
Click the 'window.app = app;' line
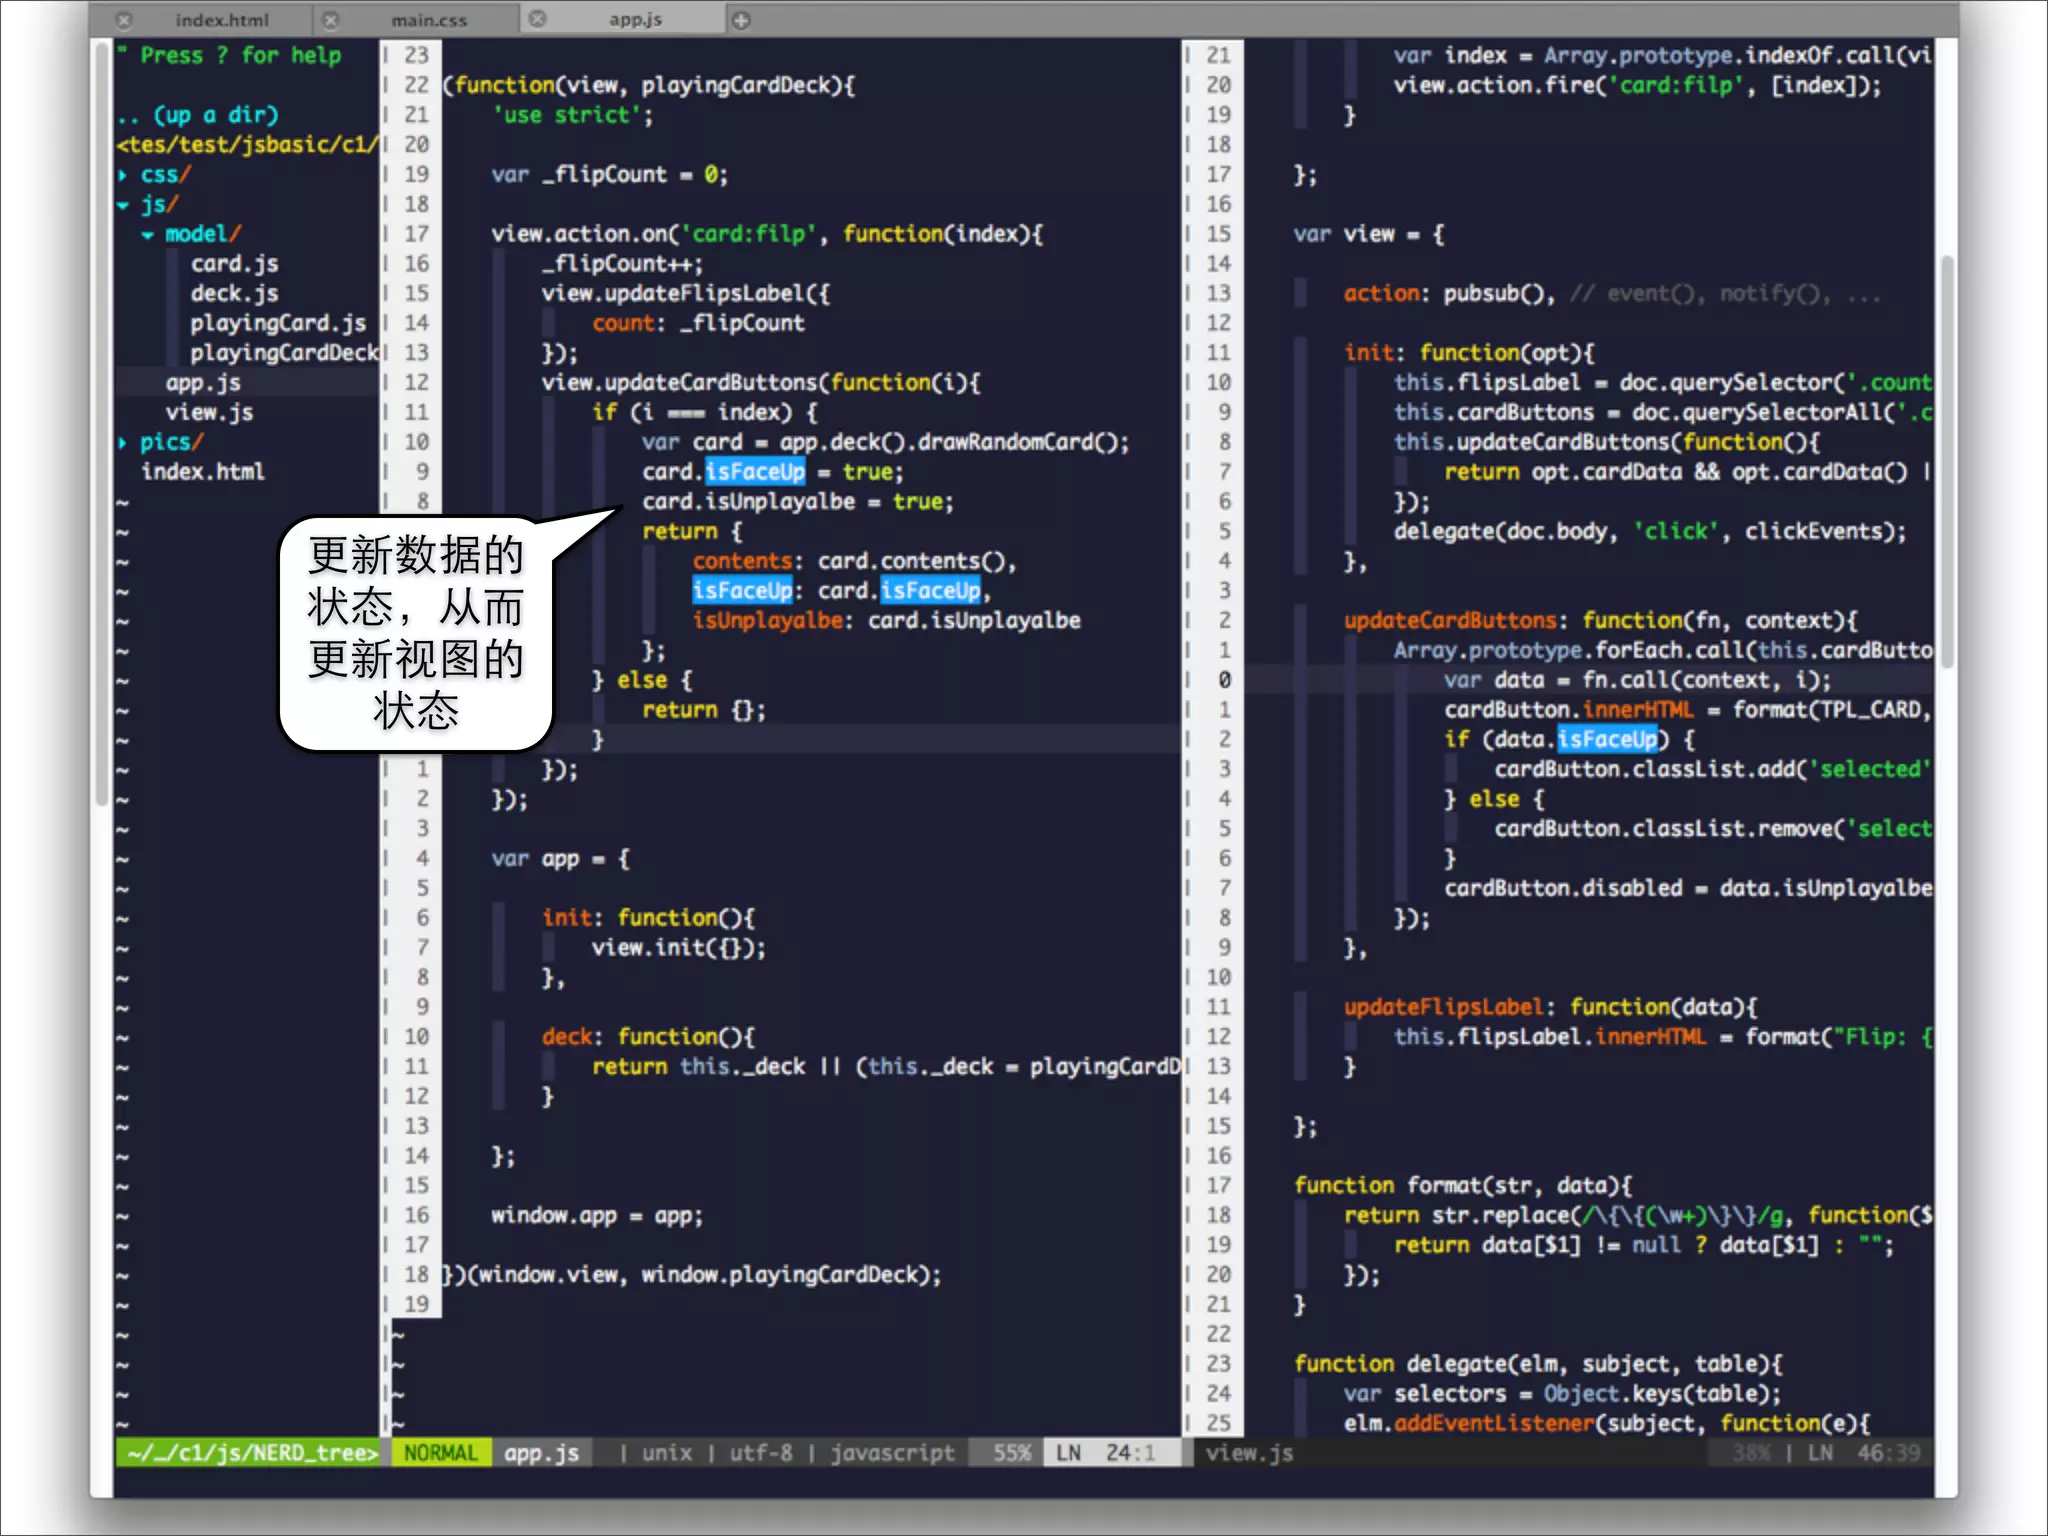click(x=597, y=1216)
